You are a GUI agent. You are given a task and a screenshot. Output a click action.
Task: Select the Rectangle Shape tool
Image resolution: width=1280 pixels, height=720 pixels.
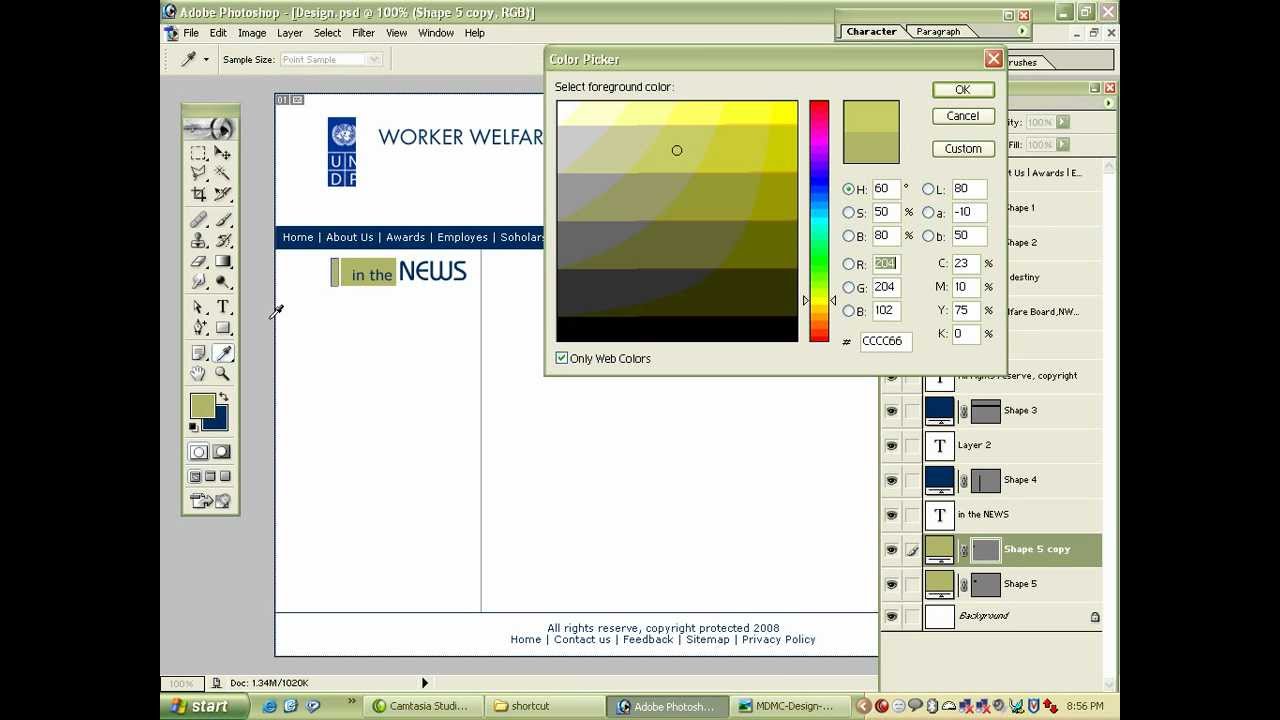[x=223, y=328]
